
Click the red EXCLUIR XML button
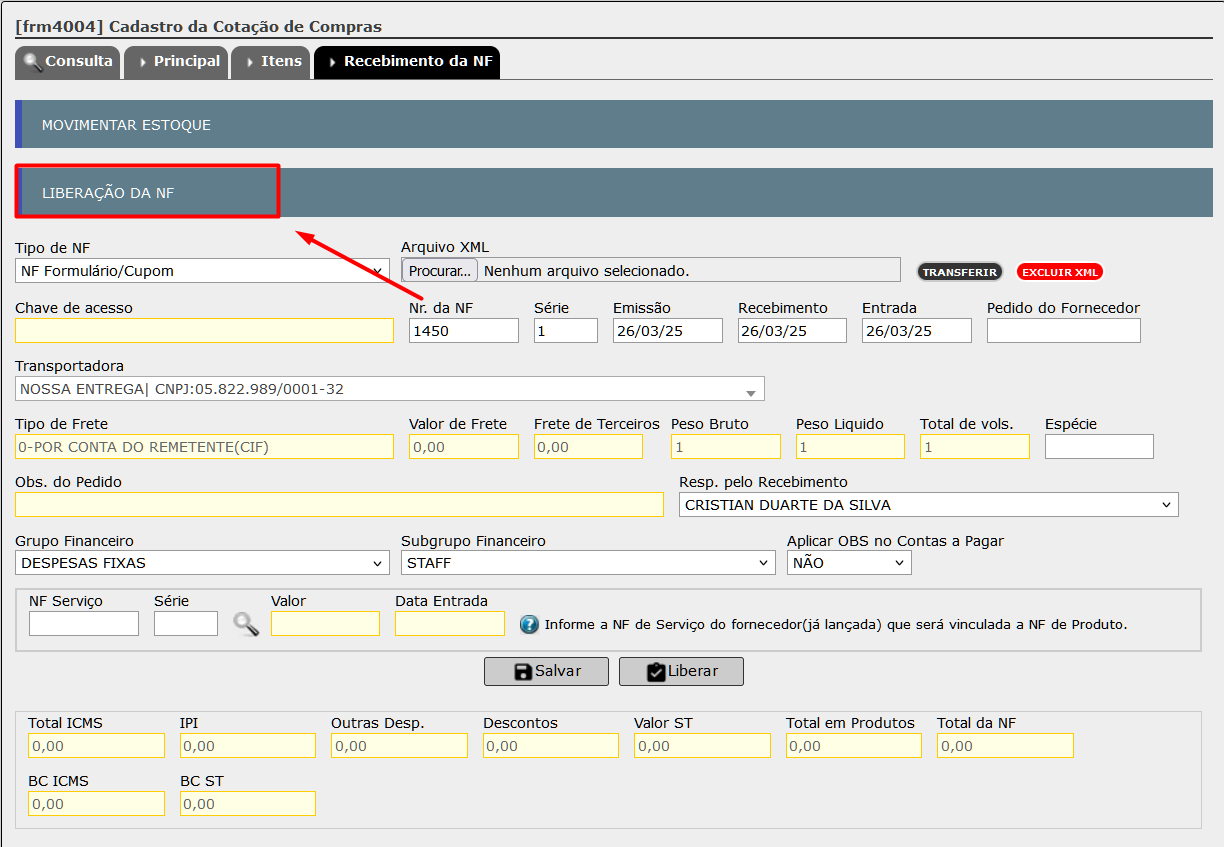(1060, 272)
